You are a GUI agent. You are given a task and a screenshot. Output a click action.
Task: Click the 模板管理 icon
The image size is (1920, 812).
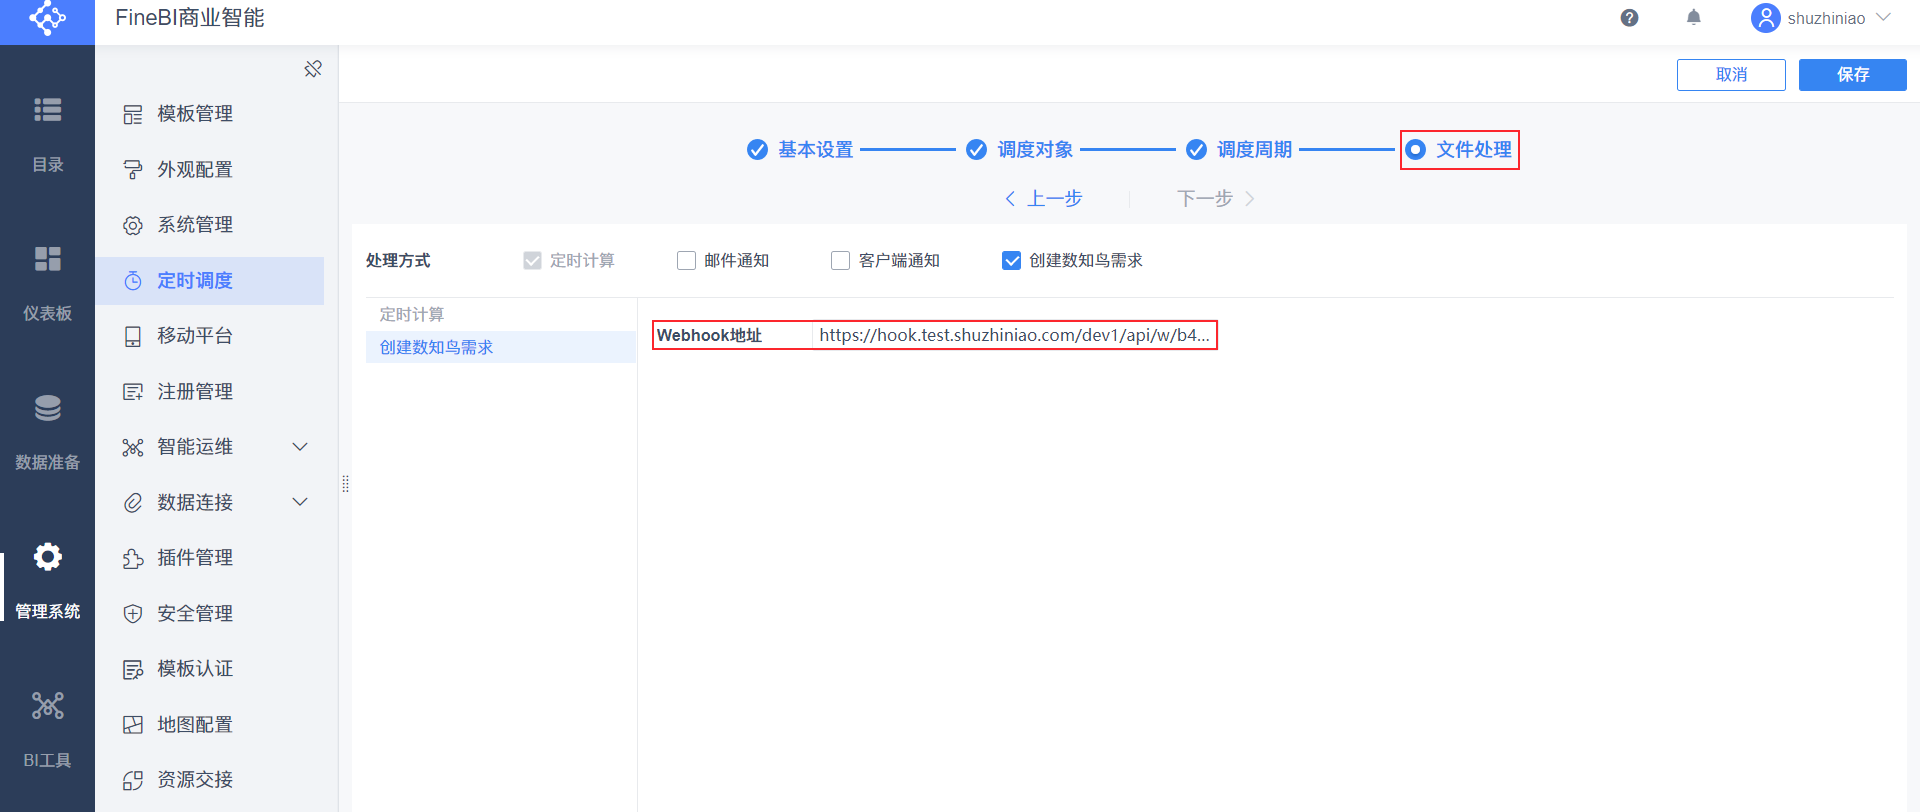[132, 114]
